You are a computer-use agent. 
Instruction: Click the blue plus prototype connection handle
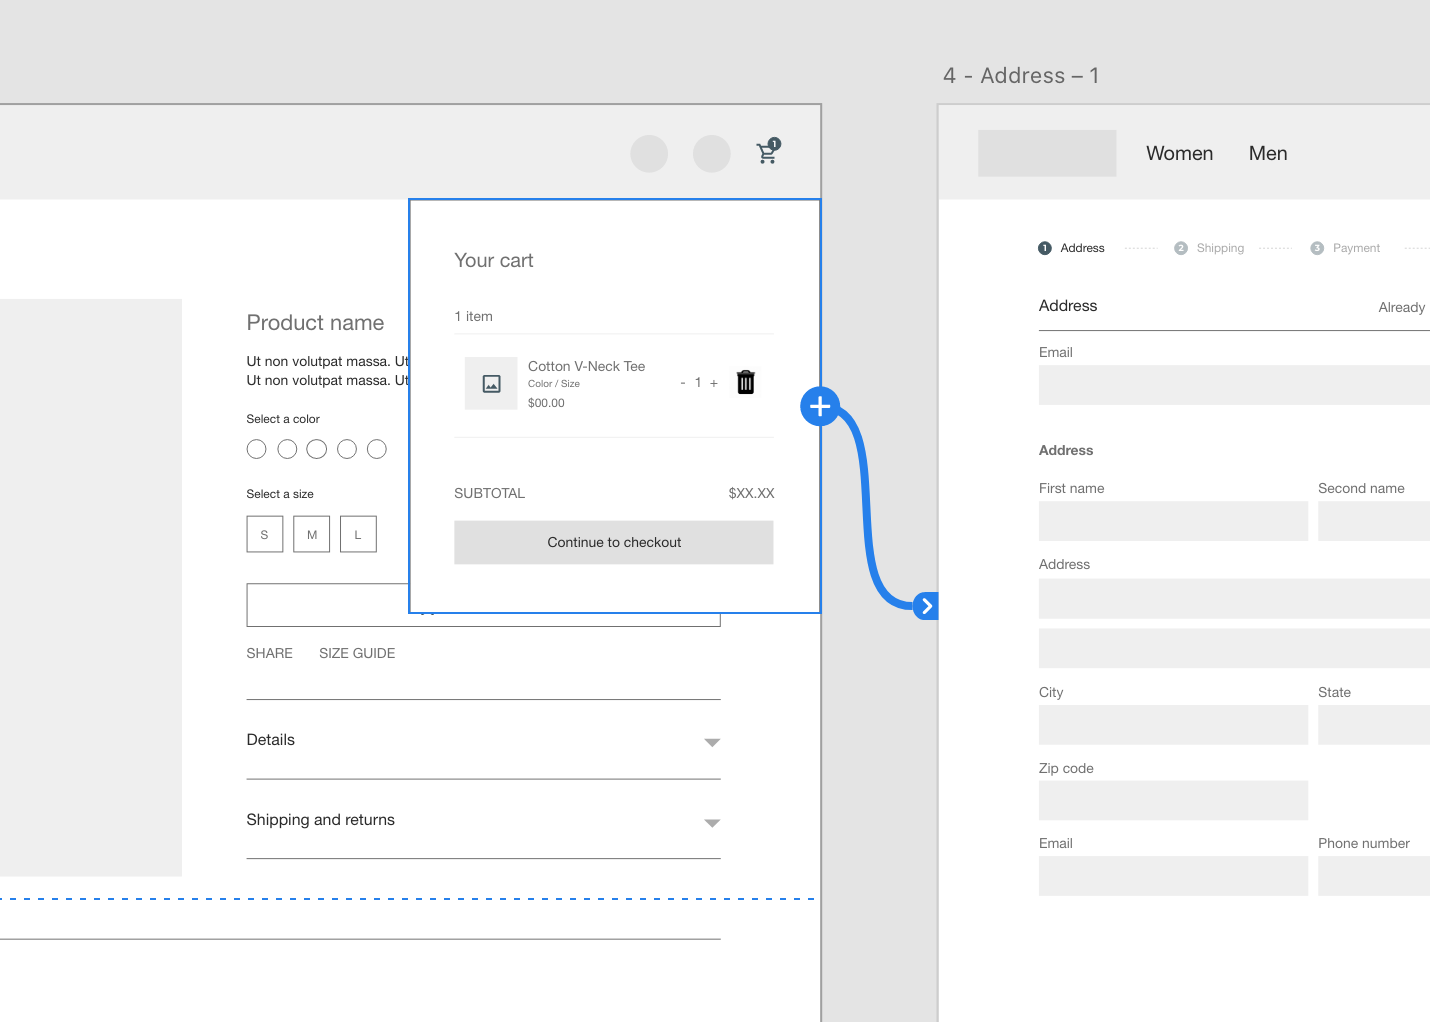point(820,406)
